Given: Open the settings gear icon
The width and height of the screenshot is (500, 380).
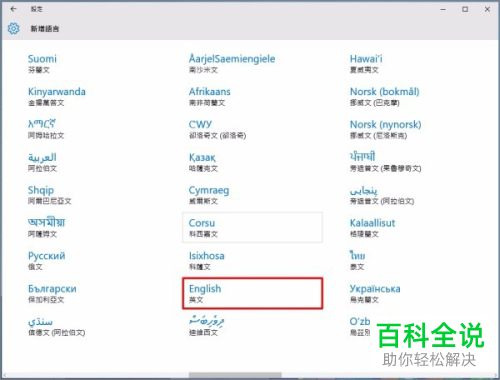Looking at the screenshot, I should pos(13,29).
